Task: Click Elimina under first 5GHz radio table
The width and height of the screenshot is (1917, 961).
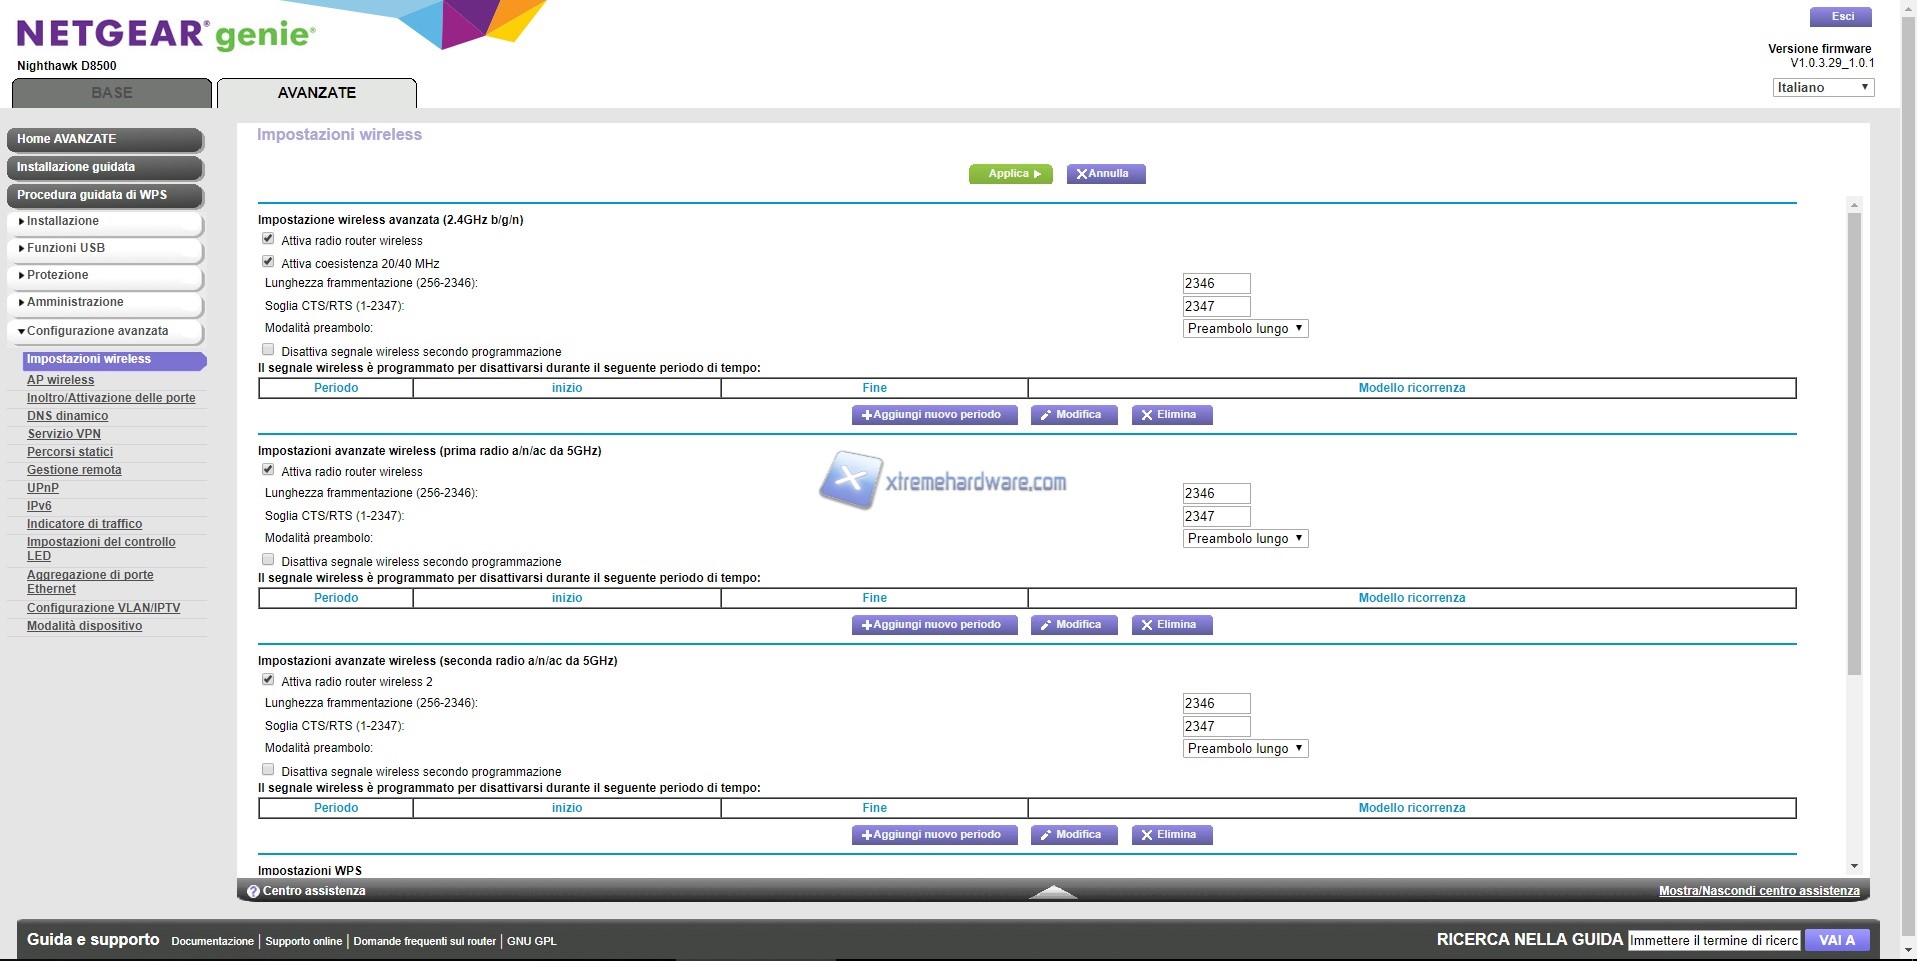Action: point(1171,625)
